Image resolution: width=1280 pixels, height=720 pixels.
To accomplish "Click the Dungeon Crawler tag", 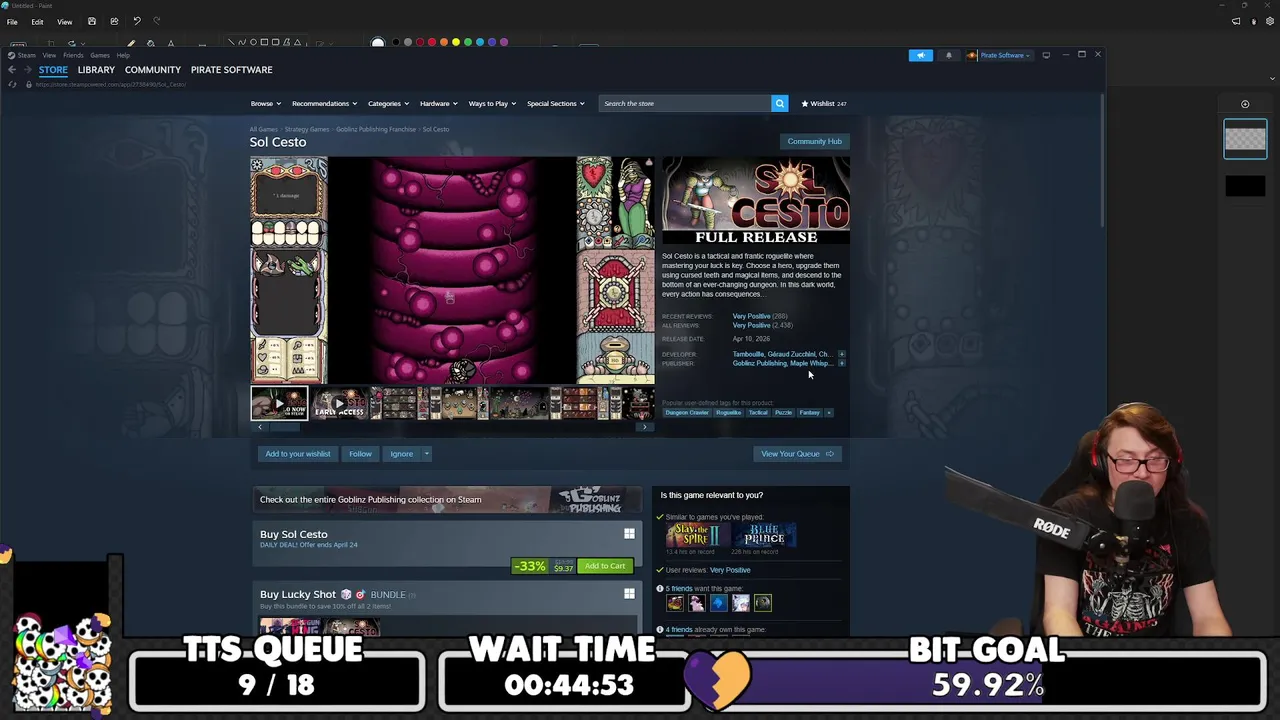I will (x=687, y=412).
